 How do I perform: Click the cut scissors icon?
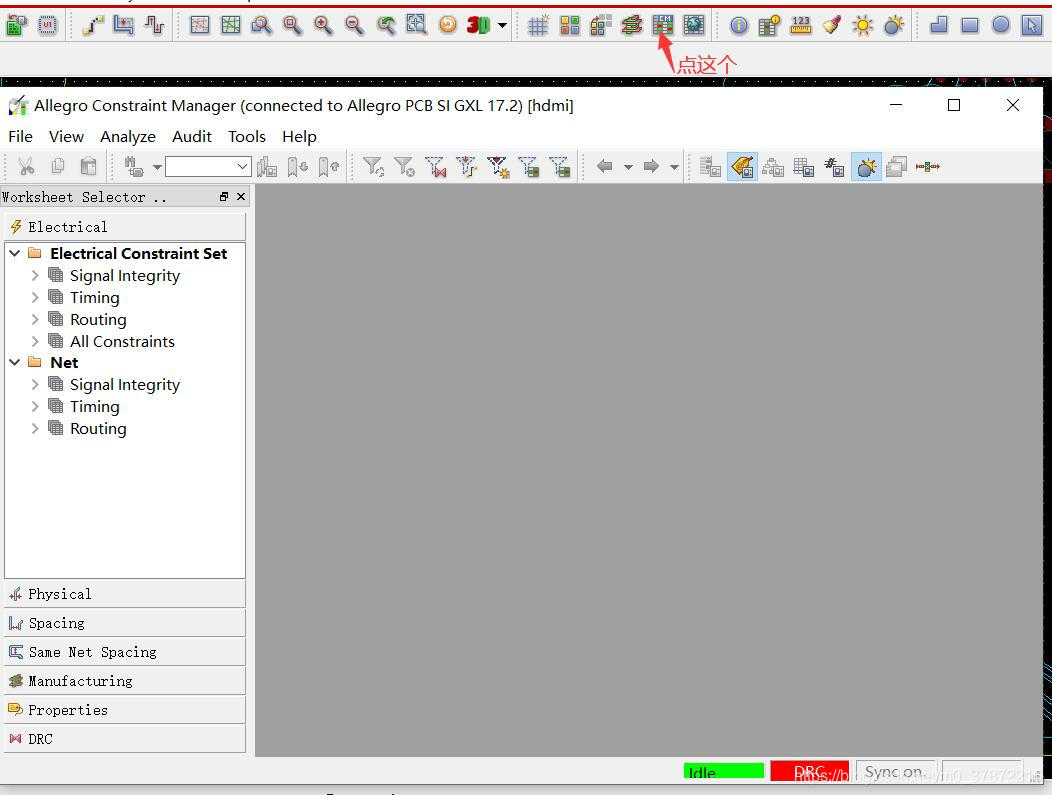(27, 167)
